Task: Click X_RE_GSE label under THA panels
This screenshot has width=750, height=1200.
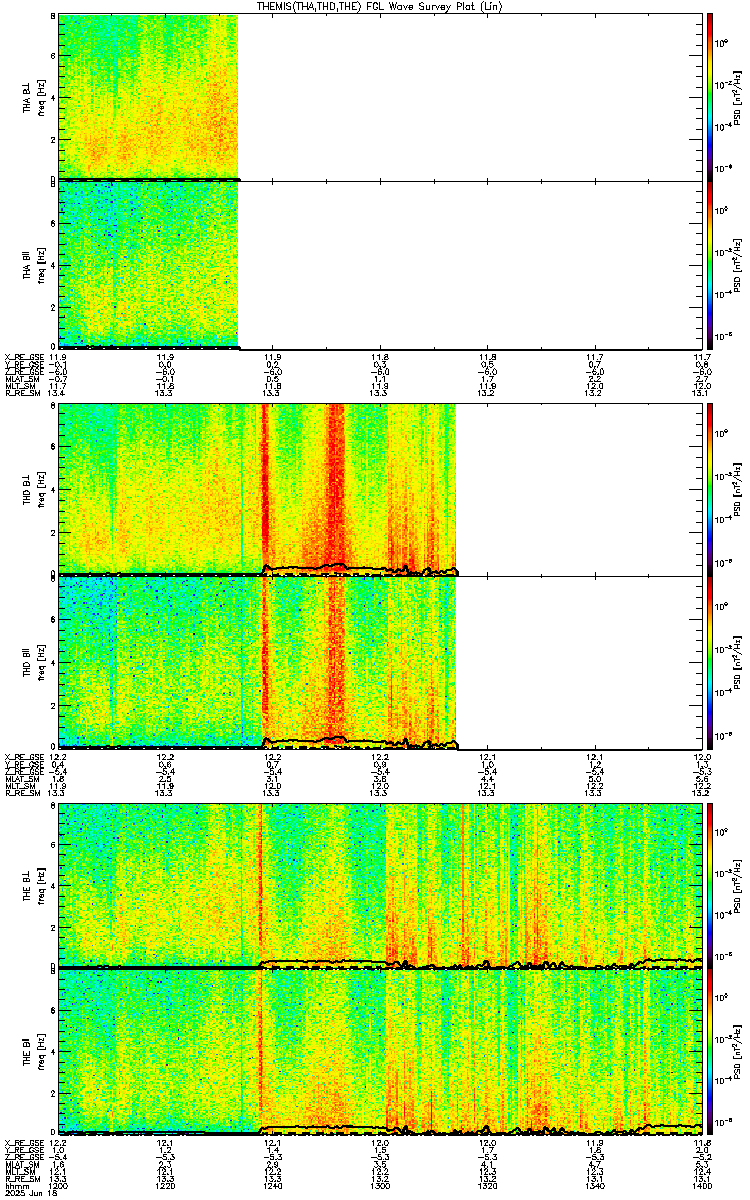Action: pyautogui.click(x=20, y=356)
